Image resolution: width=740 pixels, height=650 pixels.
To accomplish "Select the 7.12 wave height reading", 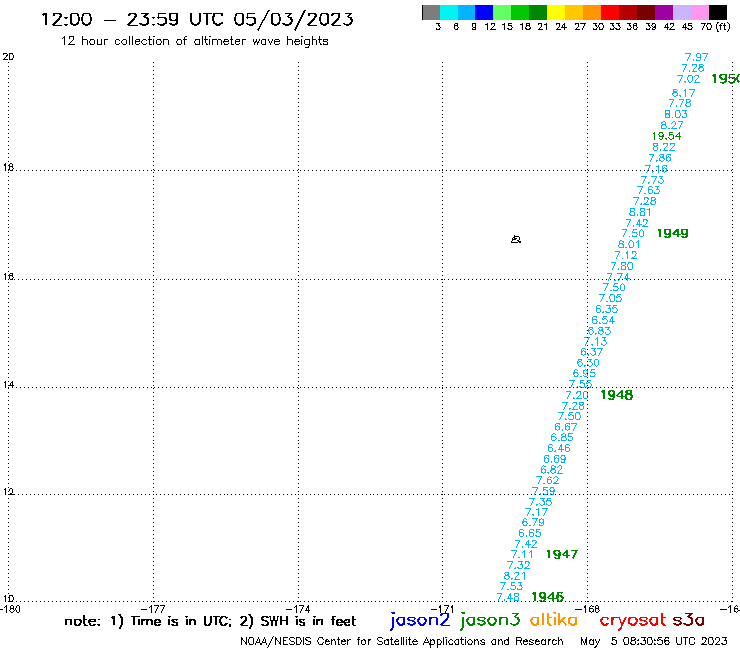I will click(626, 255).
